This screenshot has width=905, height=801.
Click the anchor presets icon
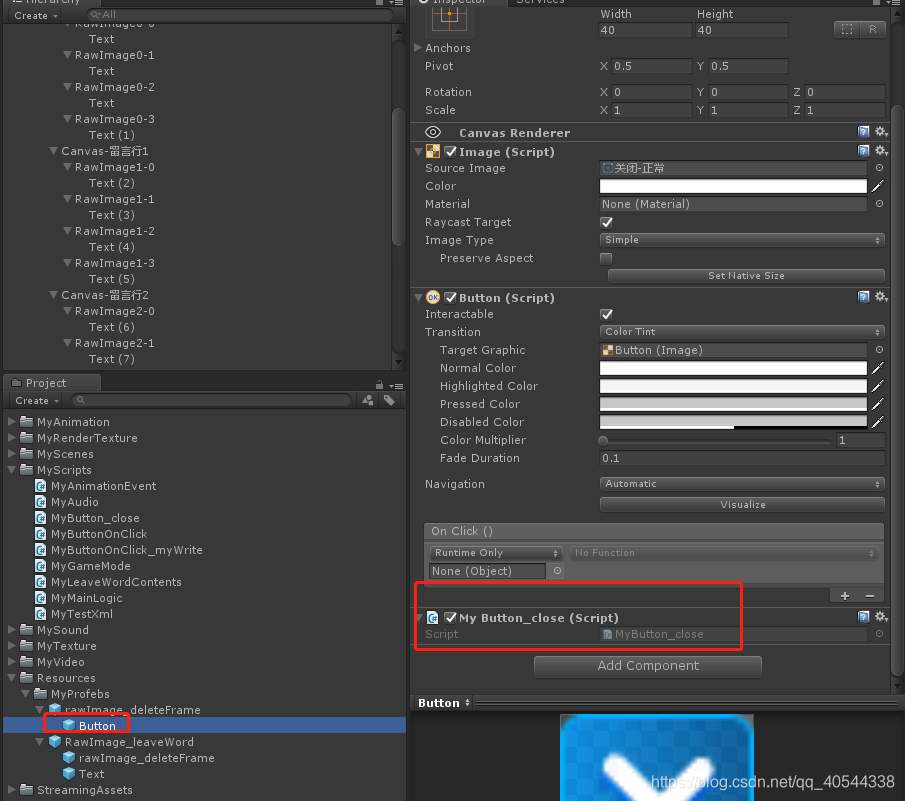pos(449,19)
